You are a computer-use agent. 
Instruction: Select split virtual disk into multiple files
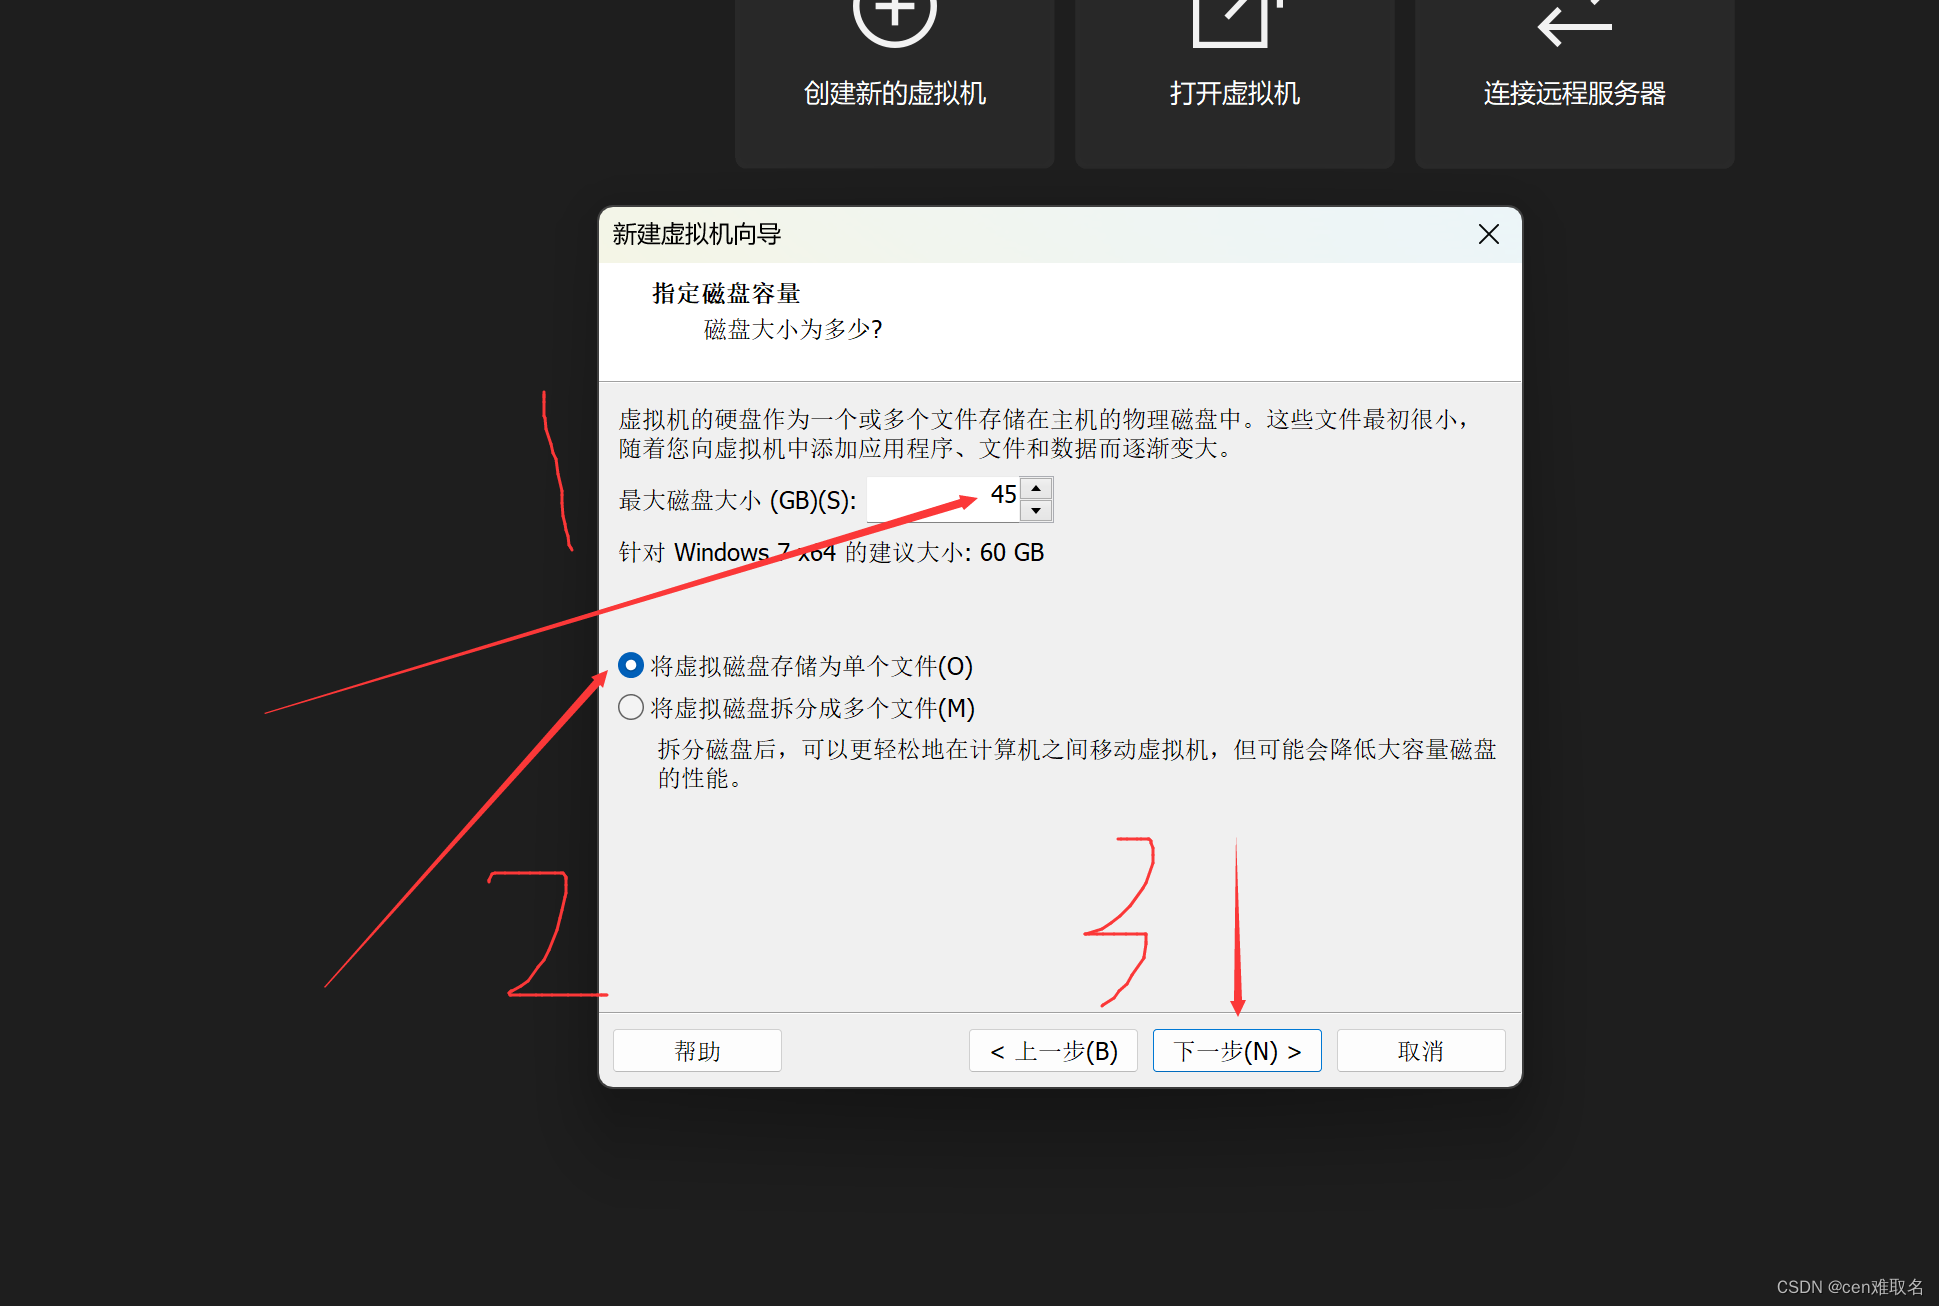pyautogui.click(x=631, y=707)
